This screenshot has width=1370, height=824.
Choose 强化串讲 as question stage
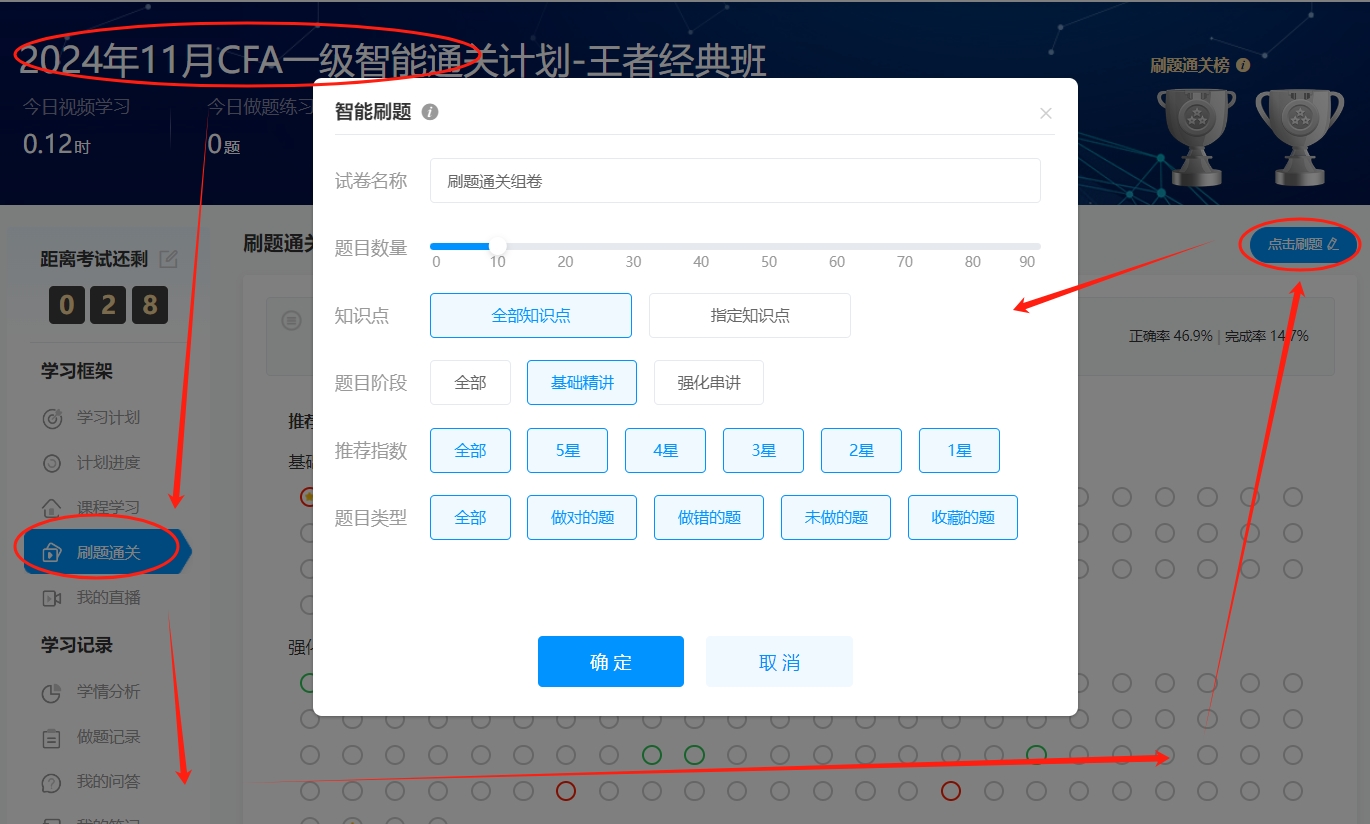709,383
